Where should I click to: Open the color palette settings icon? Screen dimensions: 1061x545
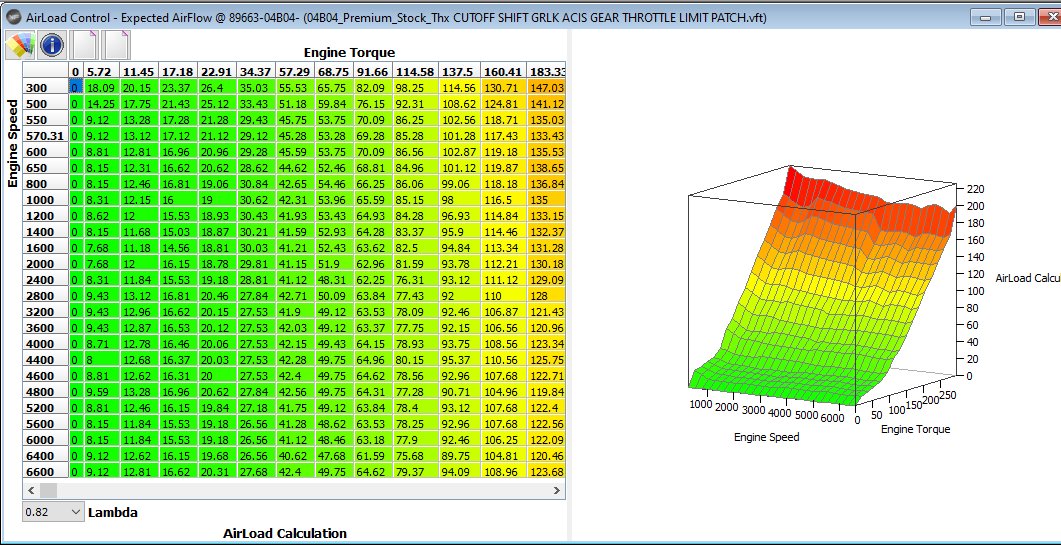(20, 45)
